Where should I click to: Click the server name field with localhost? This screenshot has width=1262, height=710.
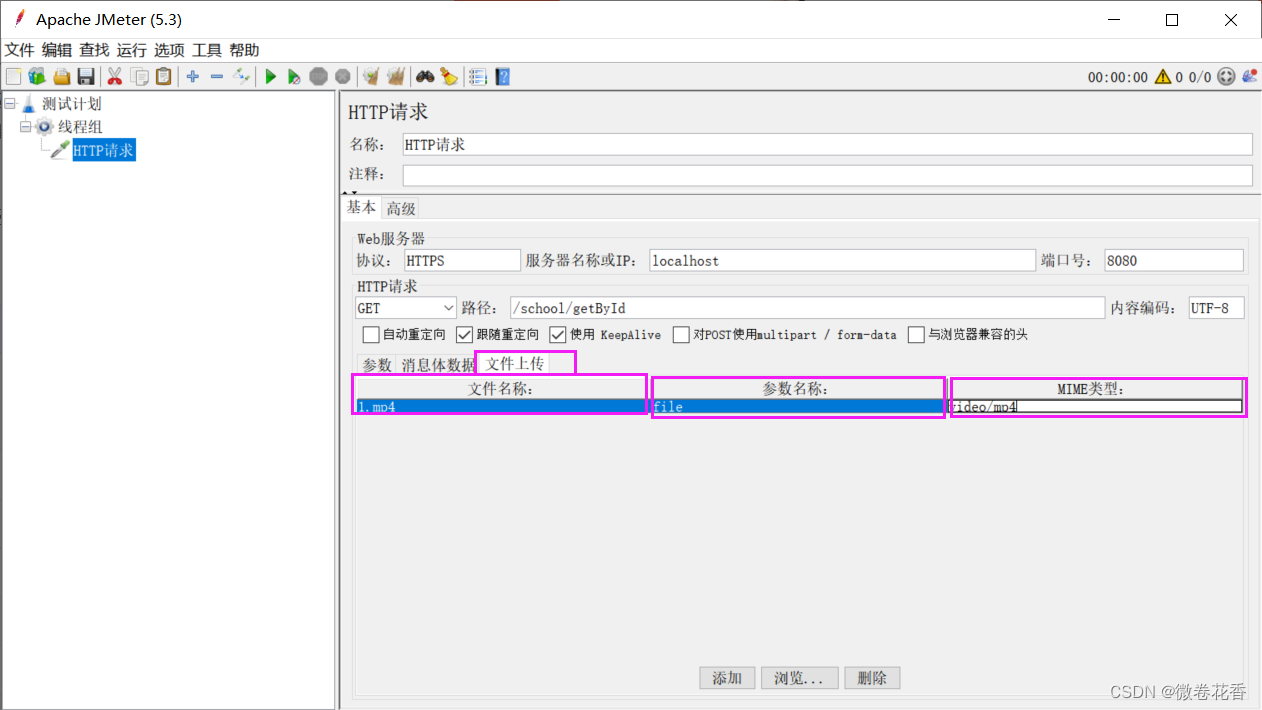point(842,260)
